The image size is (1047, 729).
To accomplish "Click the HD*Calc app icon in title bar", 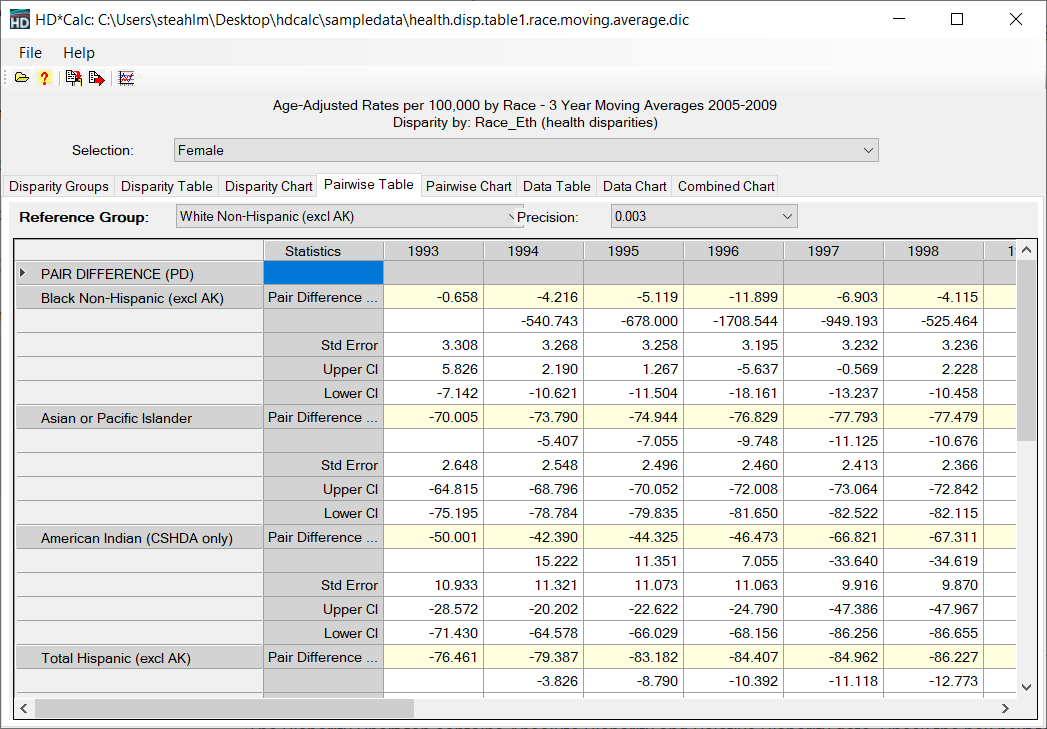I will click(19, 19).
